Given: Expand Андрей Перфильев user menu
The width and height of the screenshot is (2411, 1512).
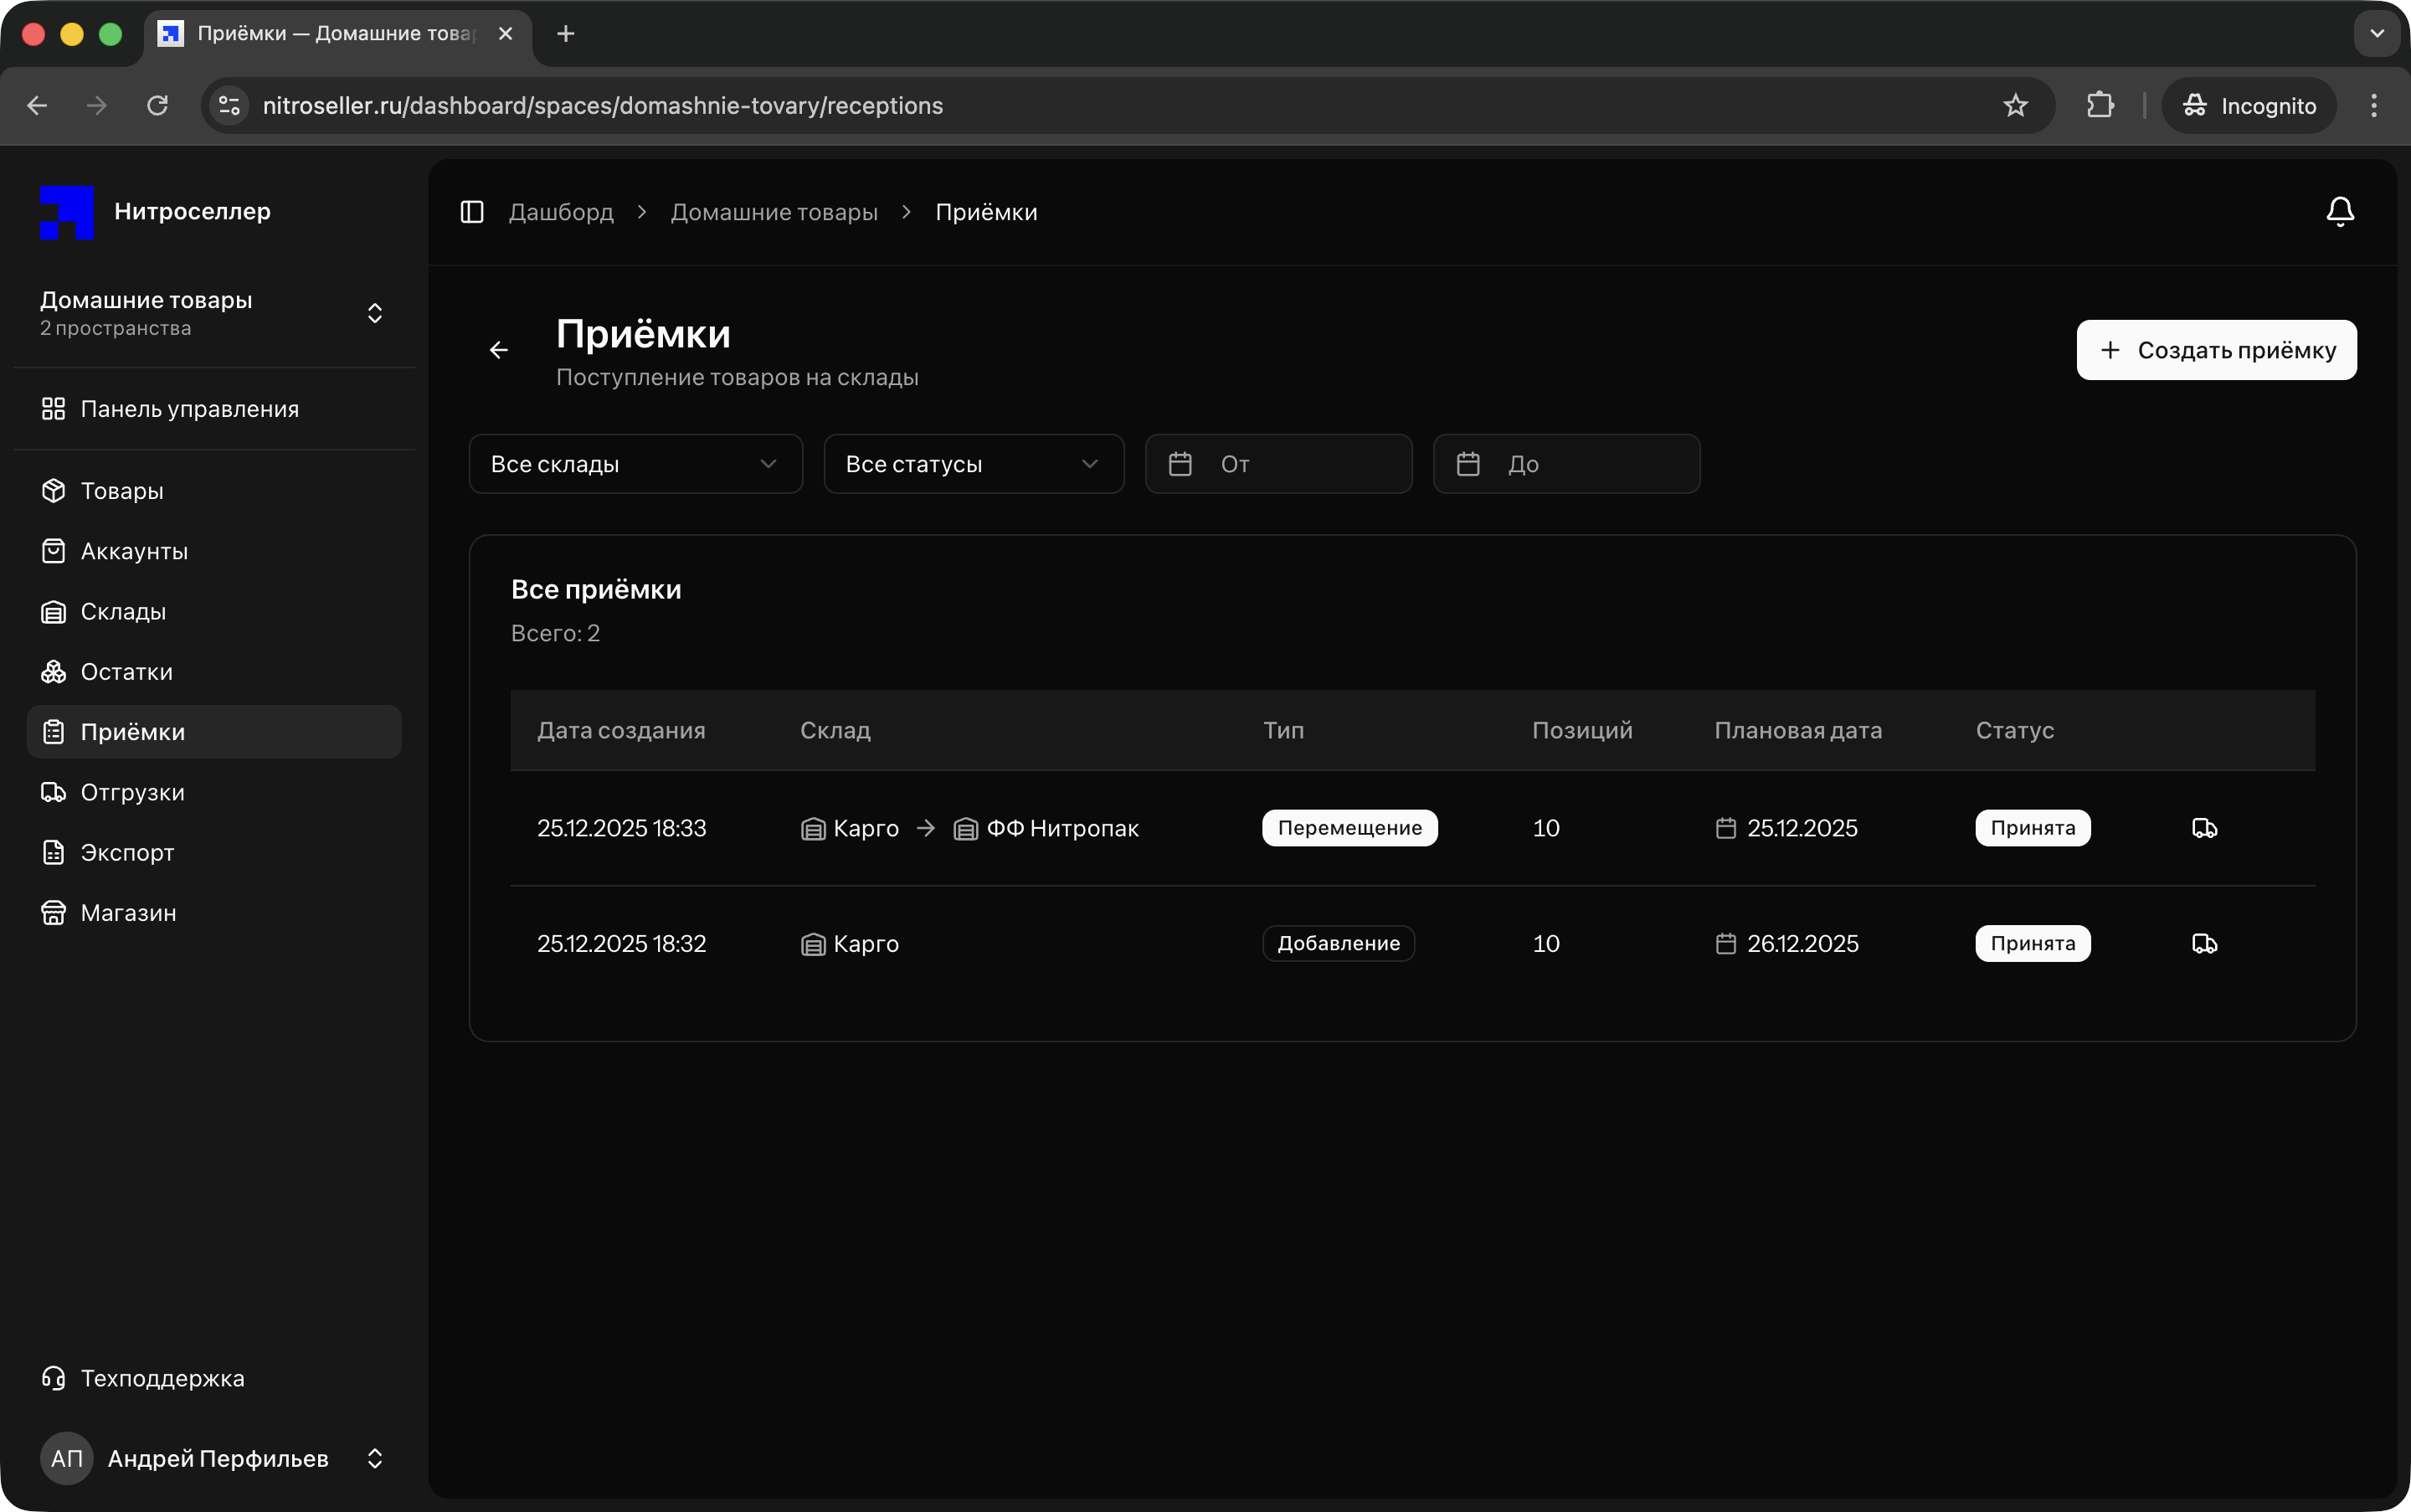Looking at the screenshot, I should pos(375,1458).
